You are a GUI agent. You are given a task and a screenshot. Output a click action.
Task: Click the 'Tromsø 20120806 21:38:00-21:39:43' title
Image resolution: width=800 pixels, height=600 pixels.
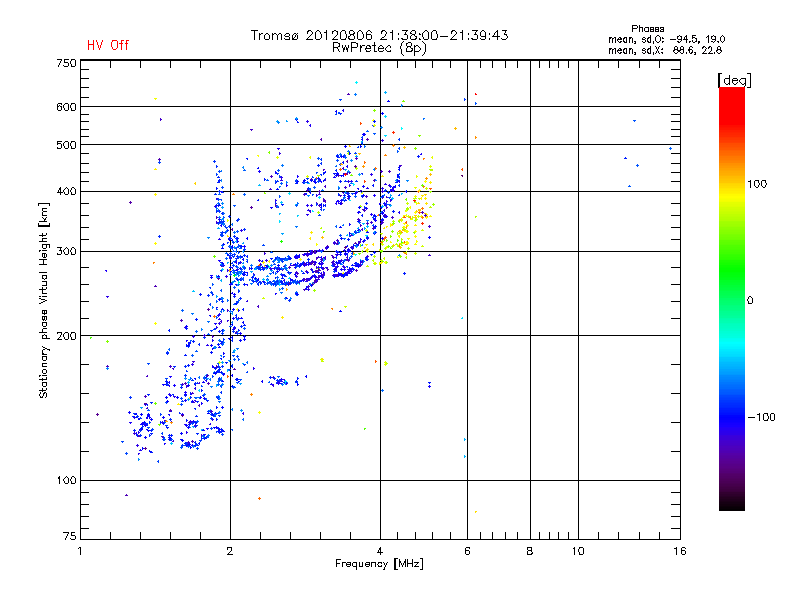click(380, 35)
